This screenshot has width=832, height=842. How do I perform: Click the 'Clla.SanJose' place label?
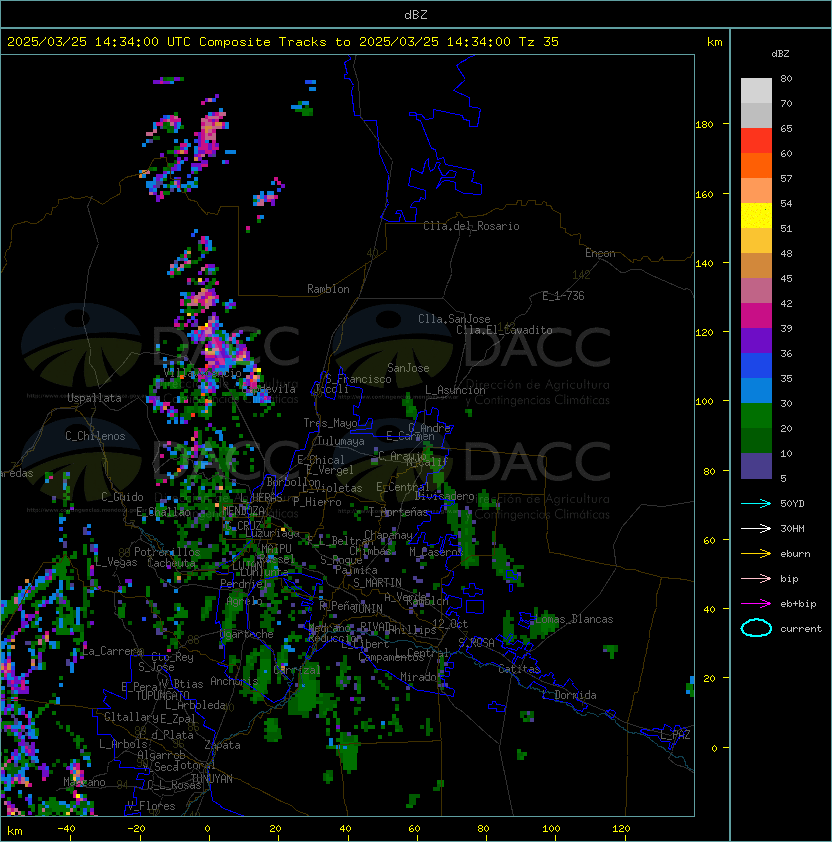[x=454, y=319]
